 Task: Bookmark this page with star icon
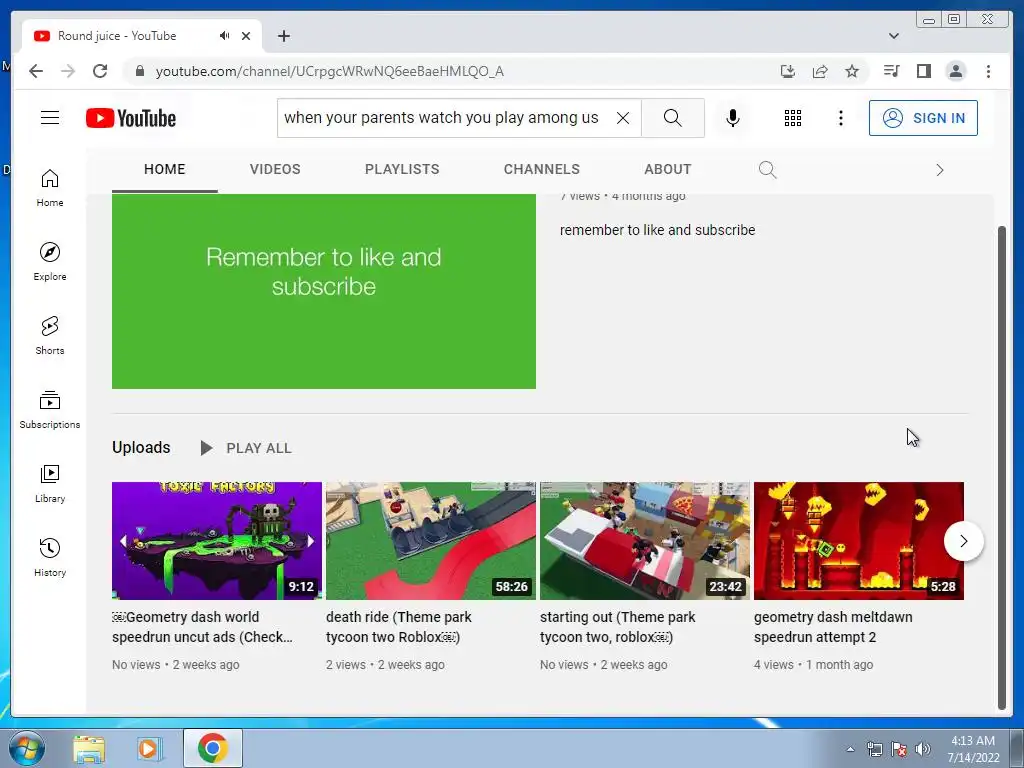[852, 71]
